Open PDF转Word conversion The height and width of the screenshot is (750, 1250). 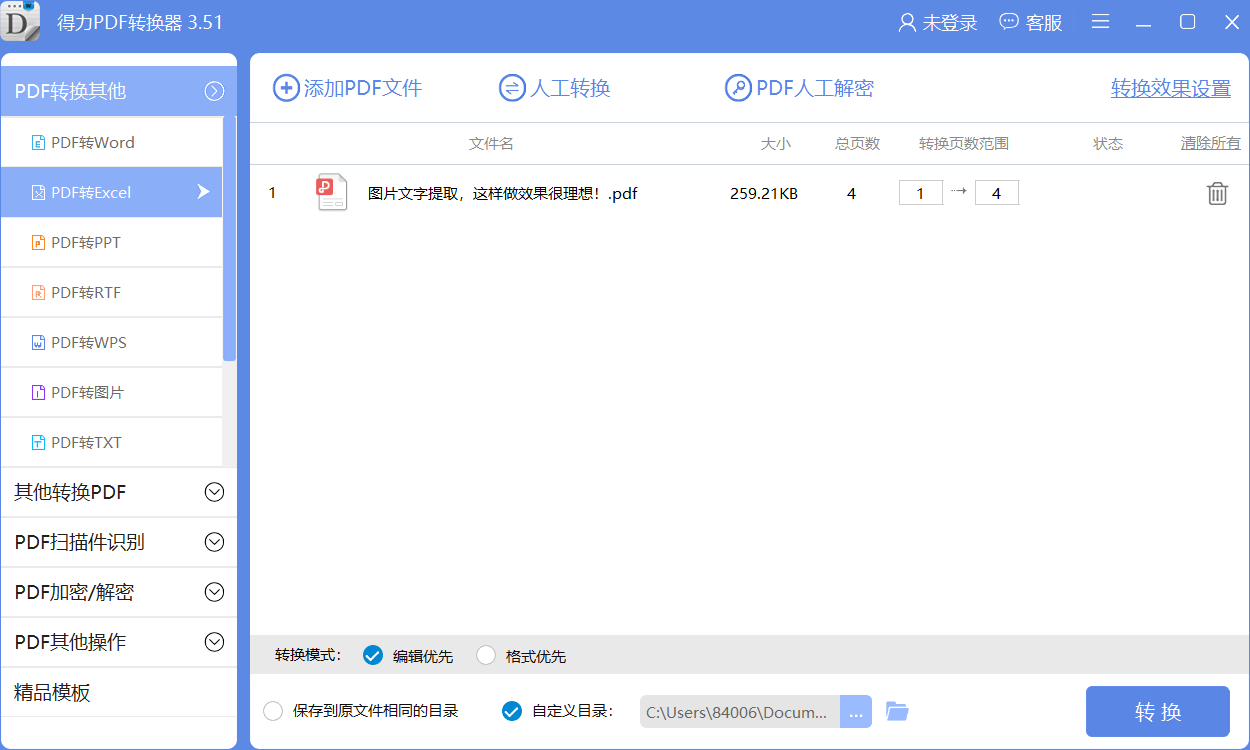coord(111,142)
